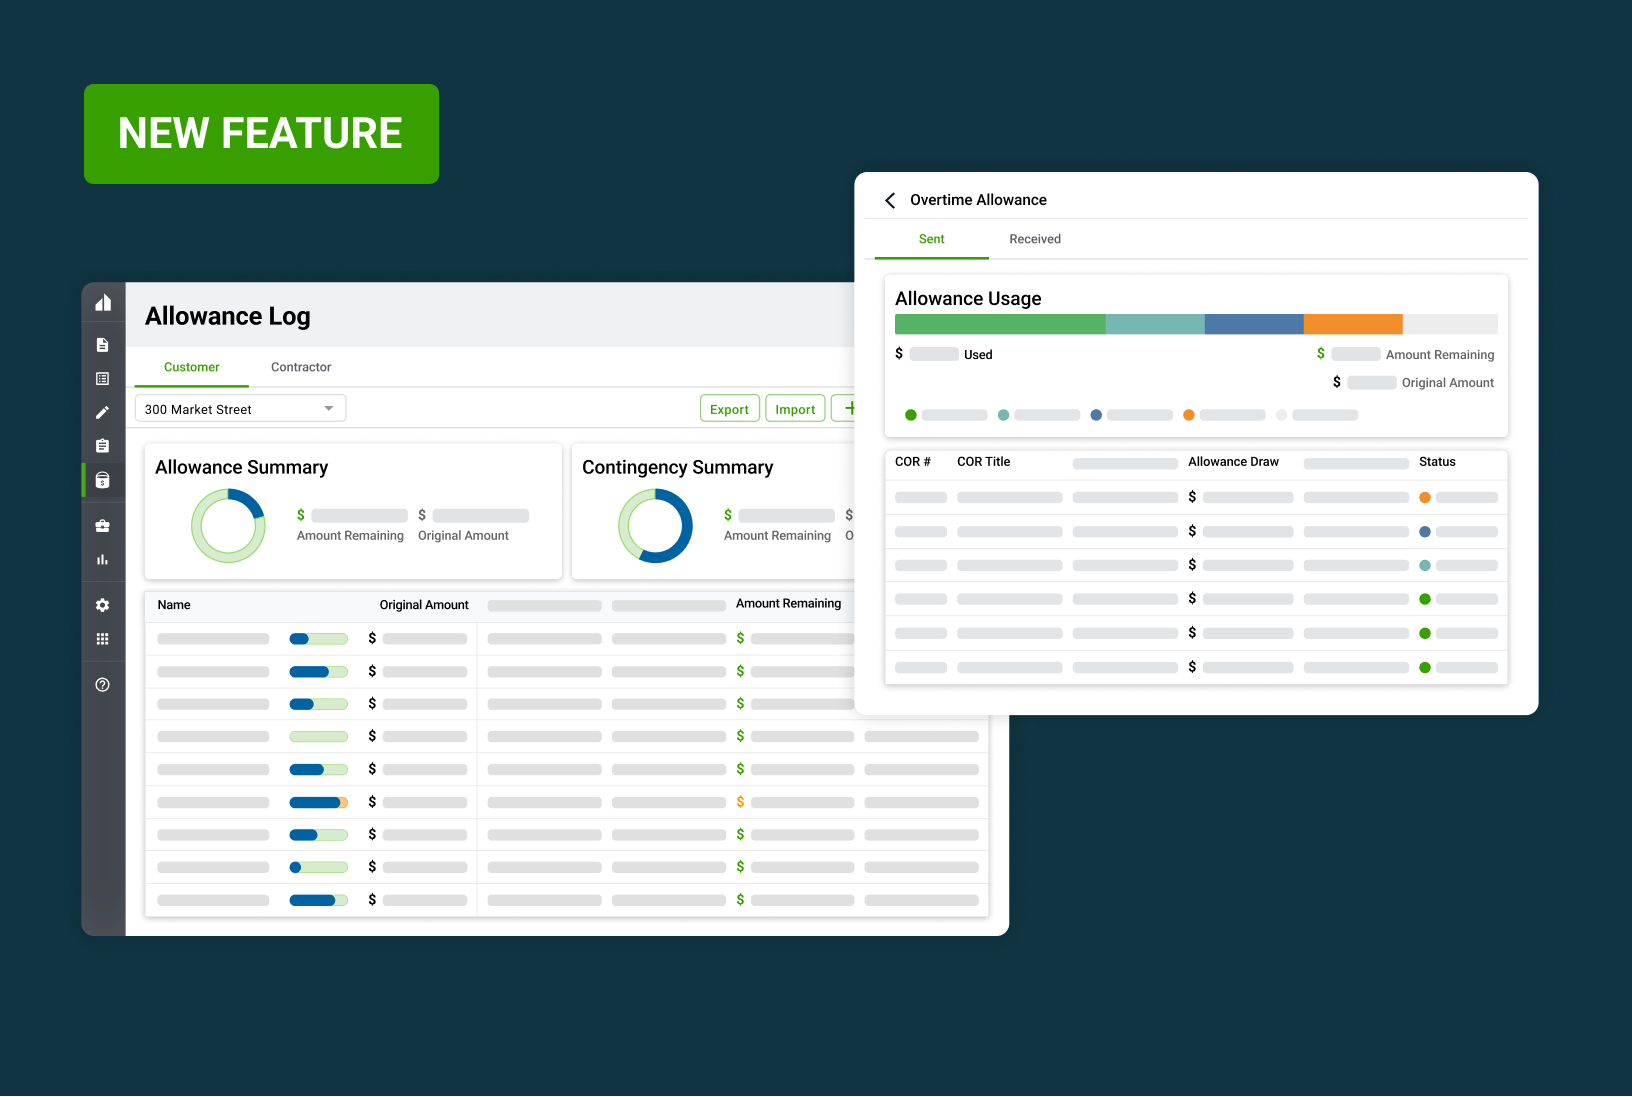Click Amount Remaining column header in log table
This screenshot has width=1632, height=1097.
[788, 604]
